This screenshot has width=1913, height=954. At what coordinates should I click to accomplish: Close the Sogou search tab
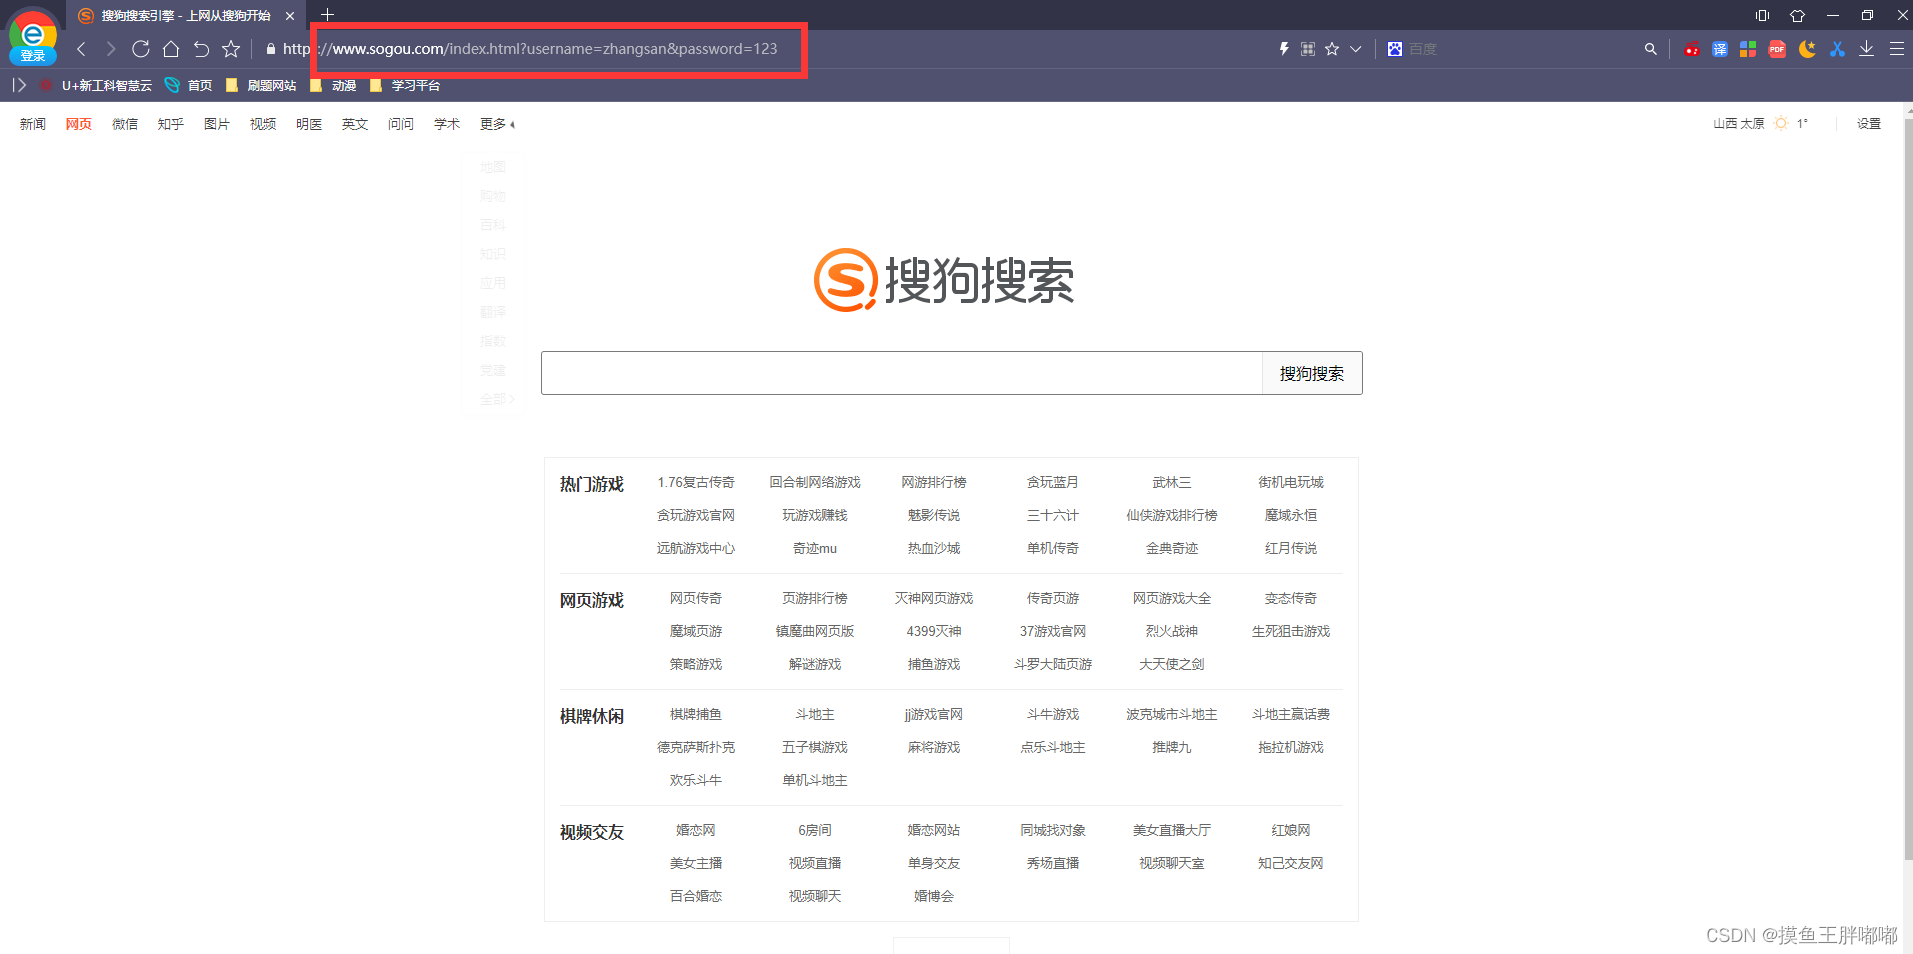(x=290, y=16)
